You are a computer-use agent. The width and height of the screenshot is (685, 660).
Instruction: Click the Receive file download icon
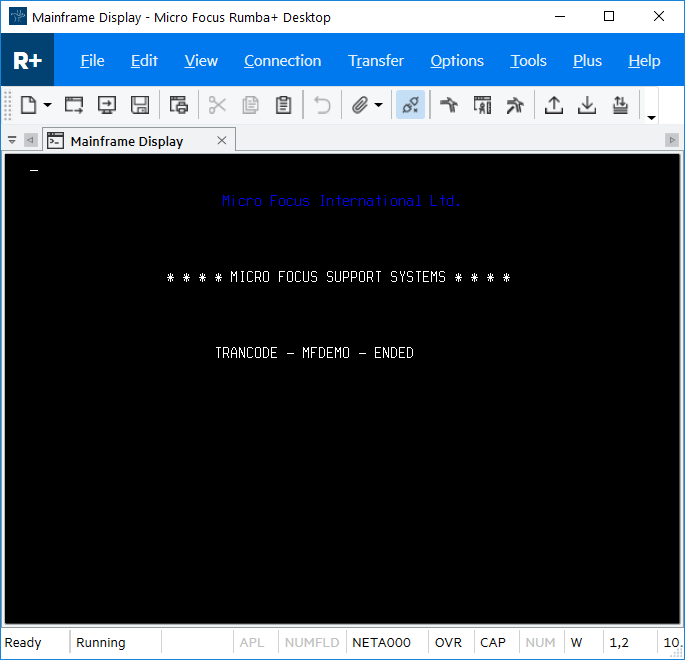click(587, 105)
